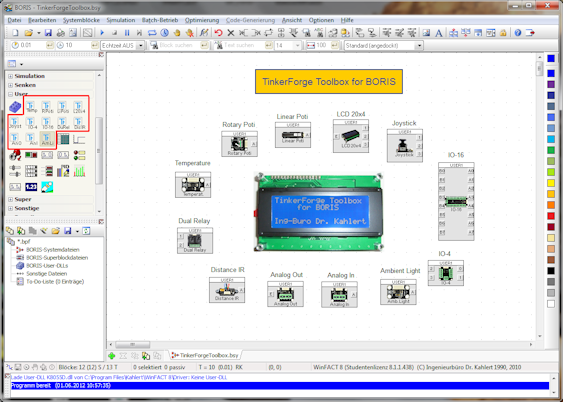The image size is (563, 402).
Task: Click the yellow hand icon in the main toolbar
Action: [177, 33]
